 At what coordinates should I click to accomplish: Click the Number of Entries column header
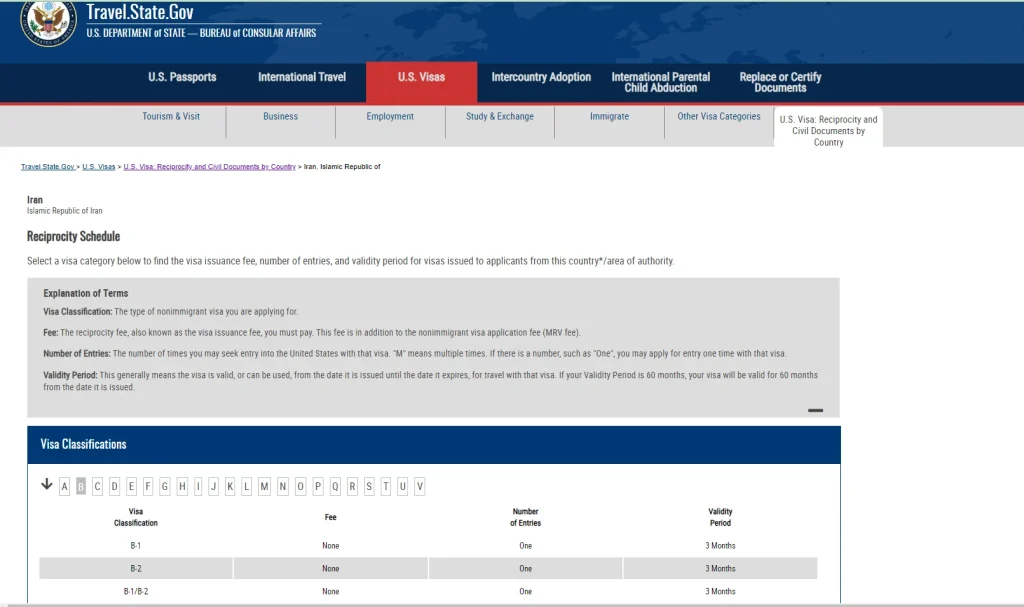point(526,517)
